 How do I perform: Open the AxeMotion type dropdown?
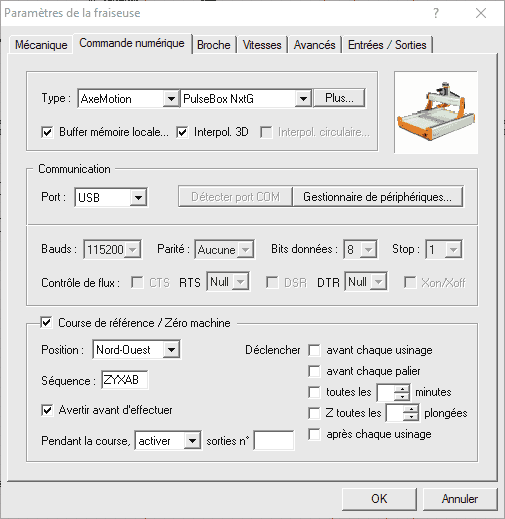click(171, 99)
